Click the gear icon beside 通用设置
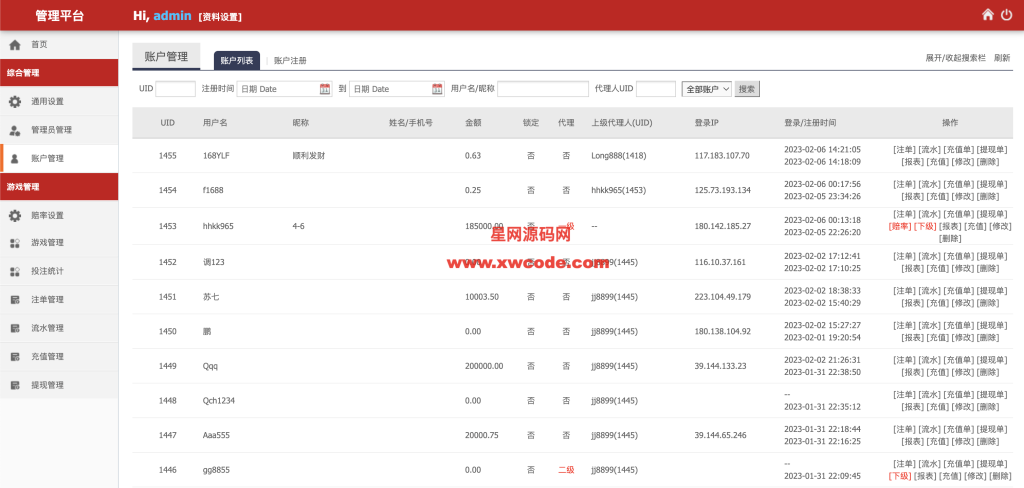1024x488 pixels. pos(14,101)
